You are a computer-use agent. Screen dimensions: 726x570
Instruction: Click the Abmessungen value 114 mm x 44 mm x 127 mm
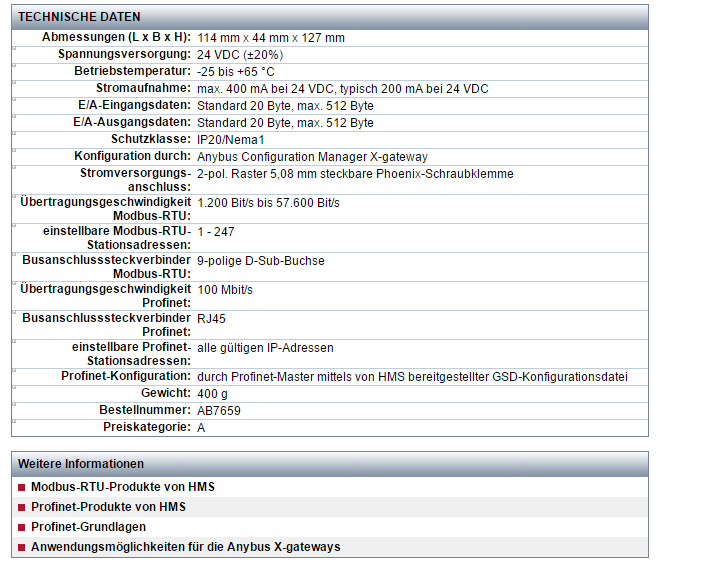(x=271, y=38)
